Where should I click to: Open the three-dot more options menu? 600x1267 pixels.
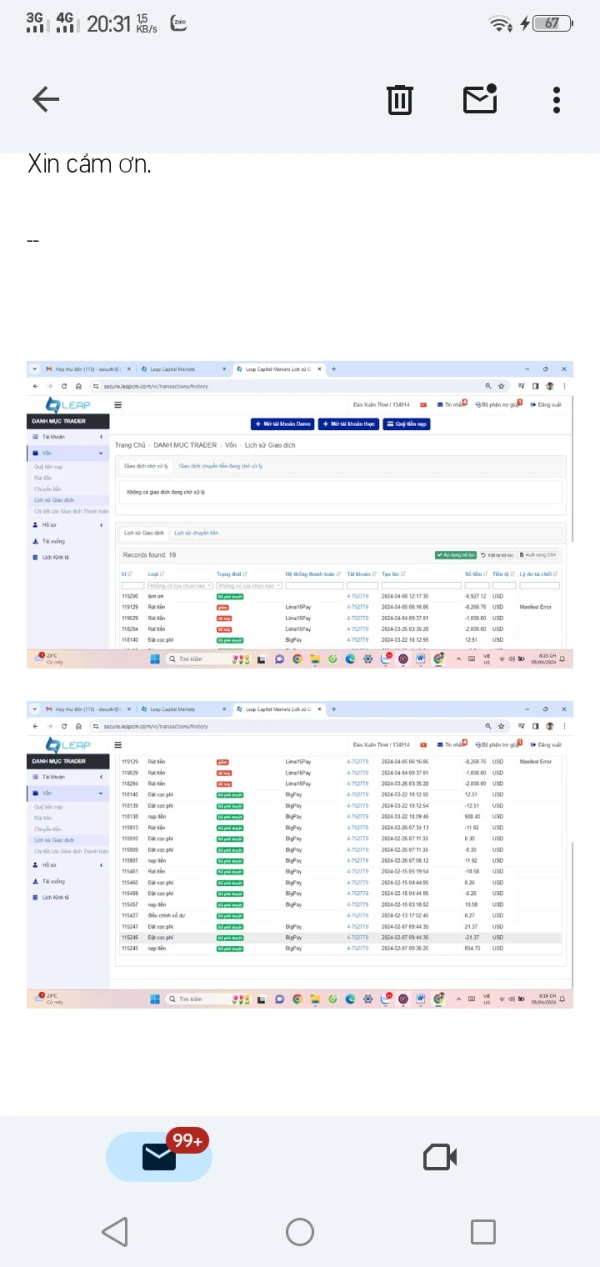pos(556,99)
